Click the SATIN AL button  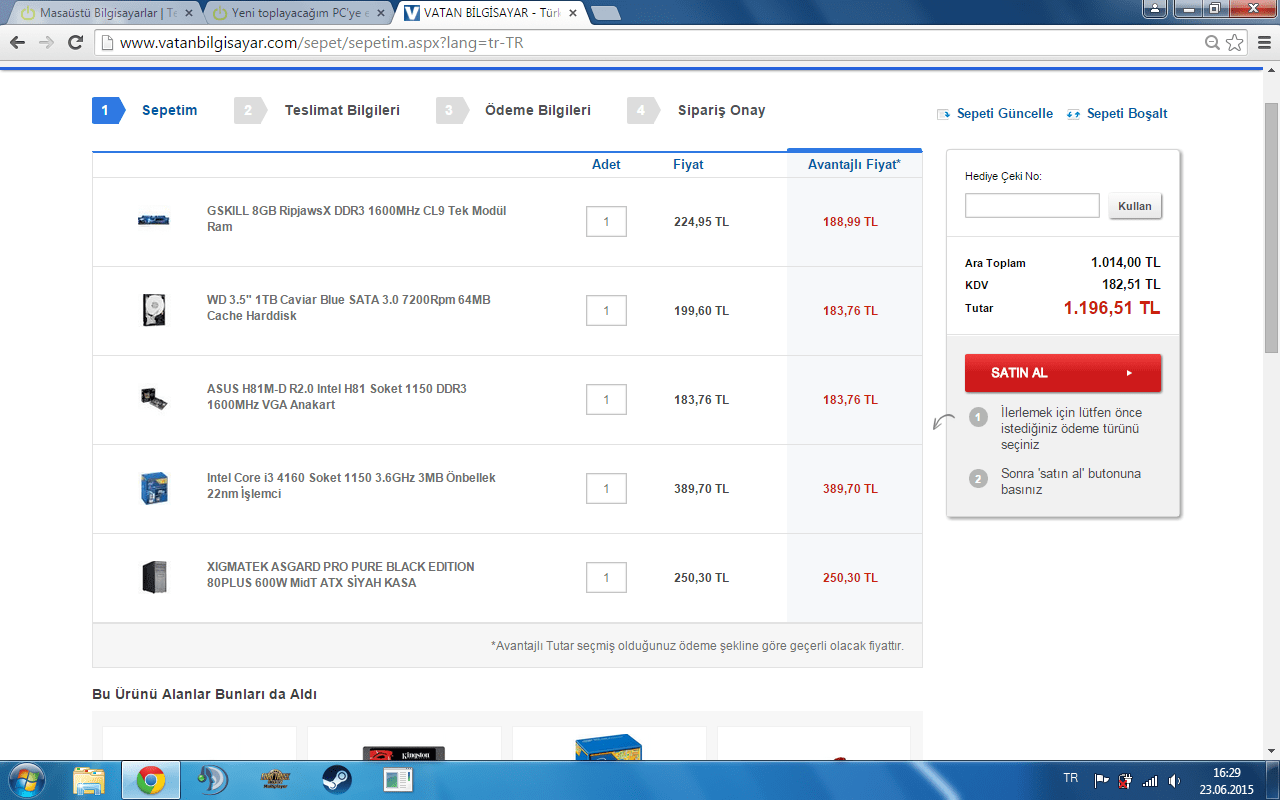(x=1063, y=373)
